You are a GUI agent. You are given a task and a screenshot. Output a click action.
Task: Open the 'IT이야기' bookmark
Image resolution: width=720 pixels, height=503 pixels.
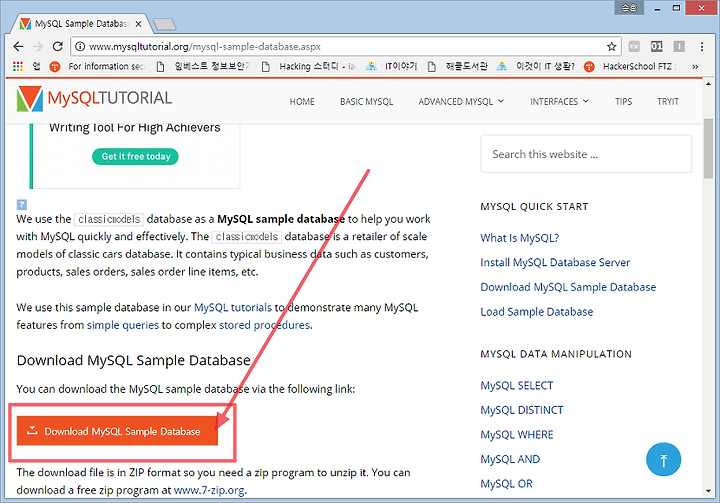click(391, 67)
